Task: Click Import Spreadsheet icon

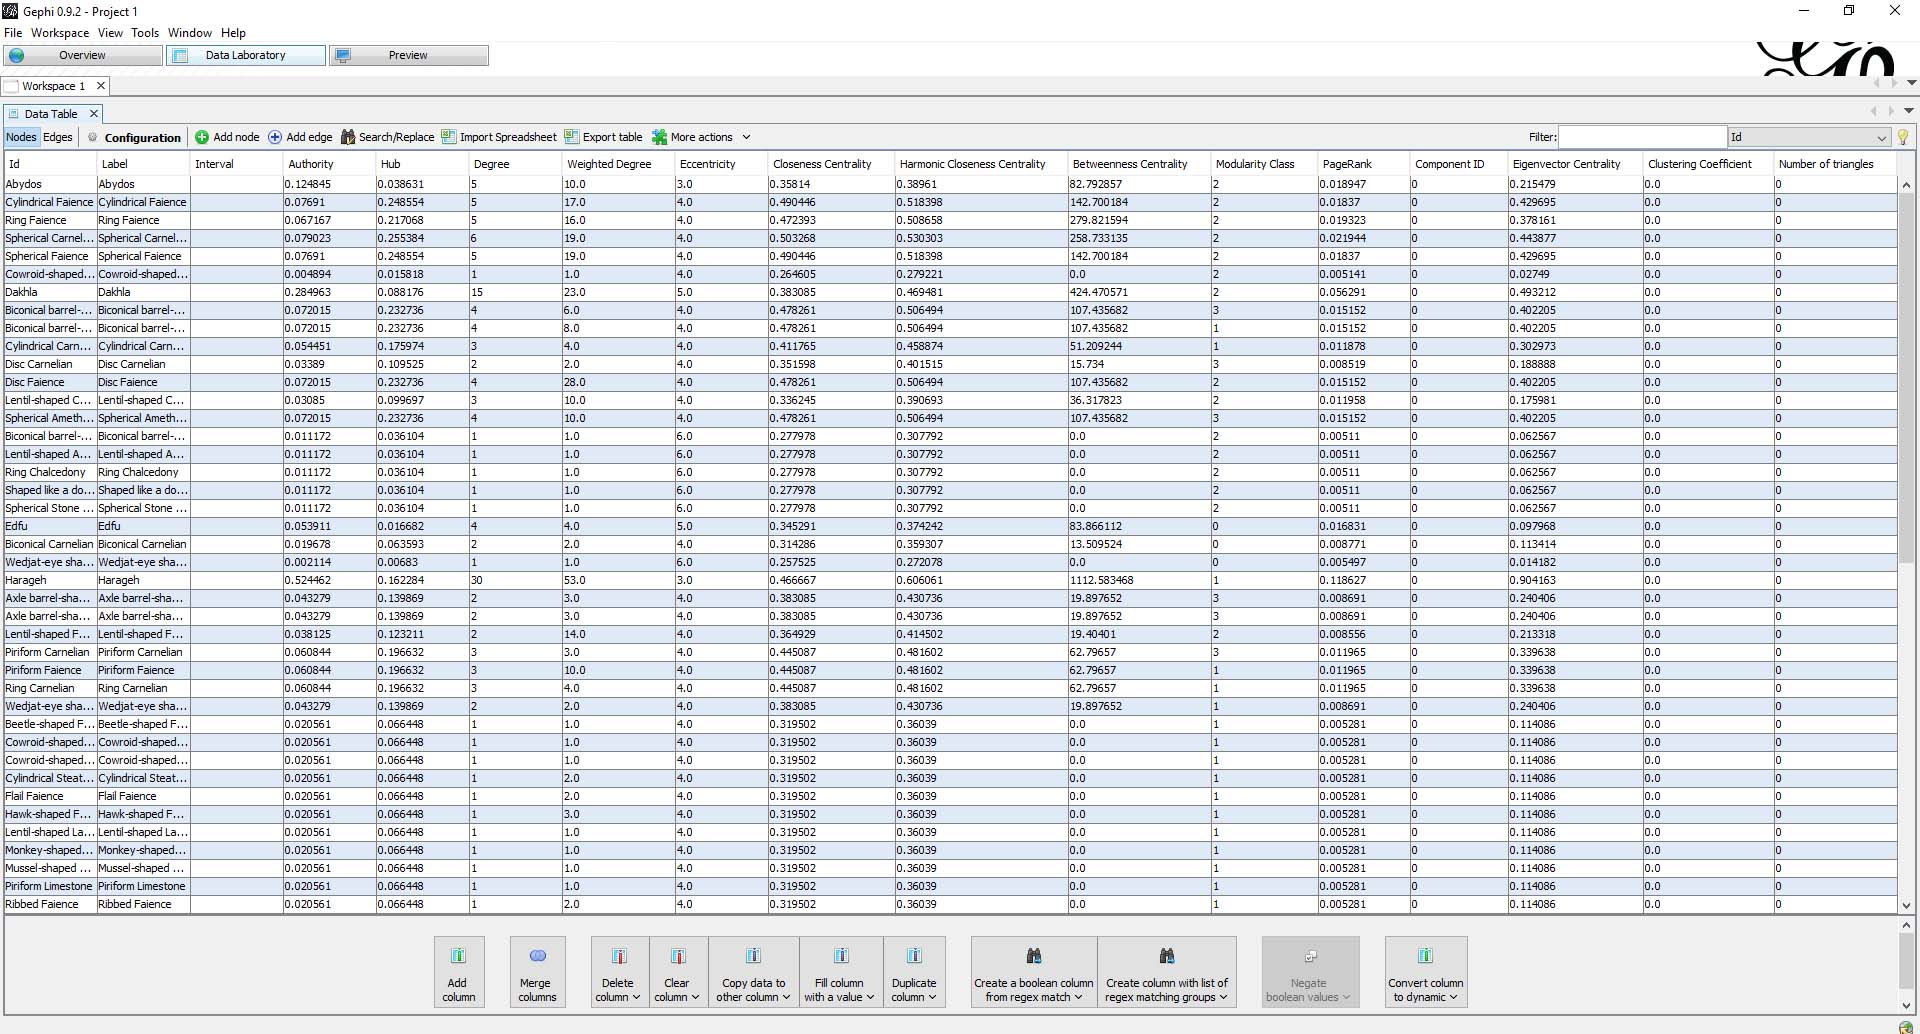Action: click(x=449, y=137)
